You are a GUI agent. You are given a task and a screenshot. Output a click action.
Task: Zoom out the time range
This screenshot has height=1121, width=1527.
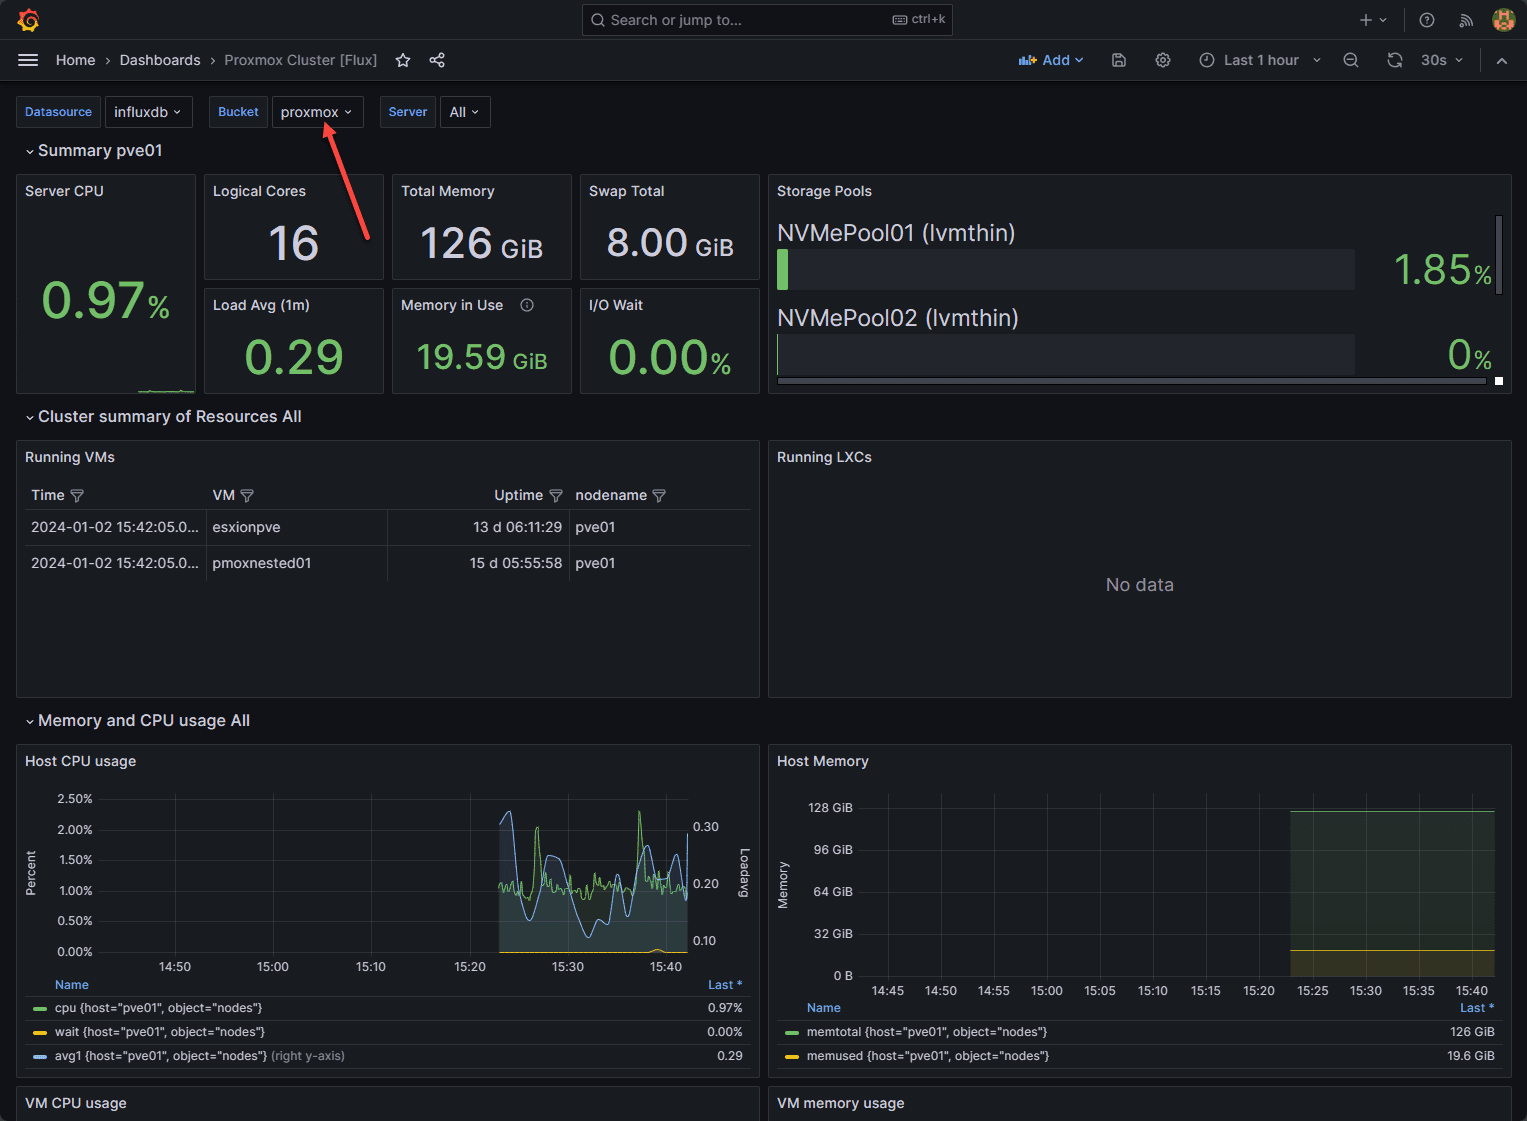[1351, 60]
